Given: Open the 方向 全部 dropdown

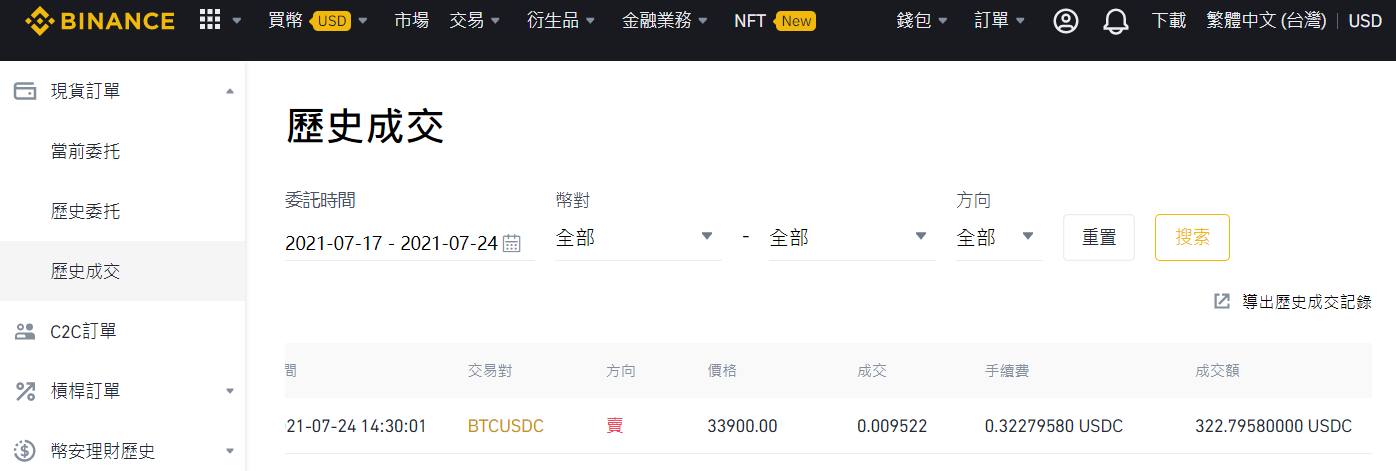Looking at the screenshot, I should 999,238.
